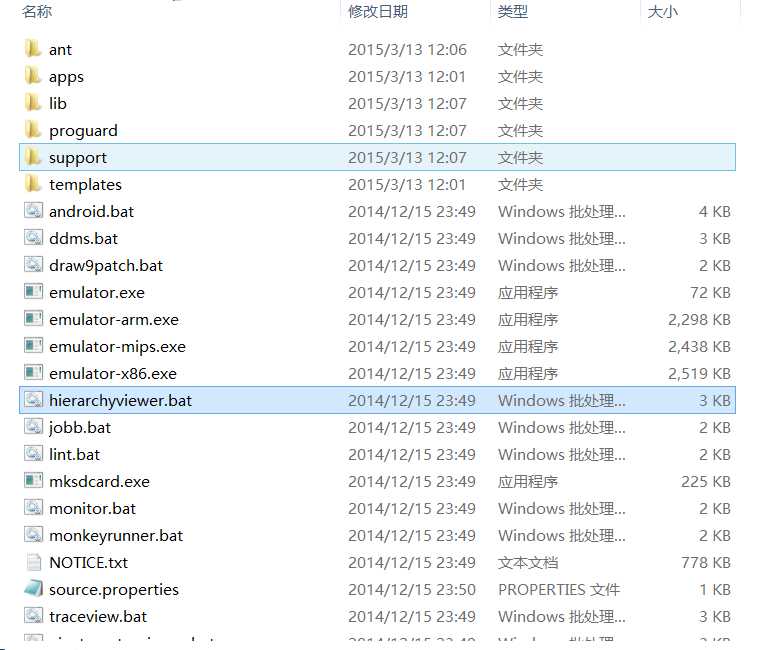Select the file name lint.bat
The image size is (764, 650).
point(75,455)
